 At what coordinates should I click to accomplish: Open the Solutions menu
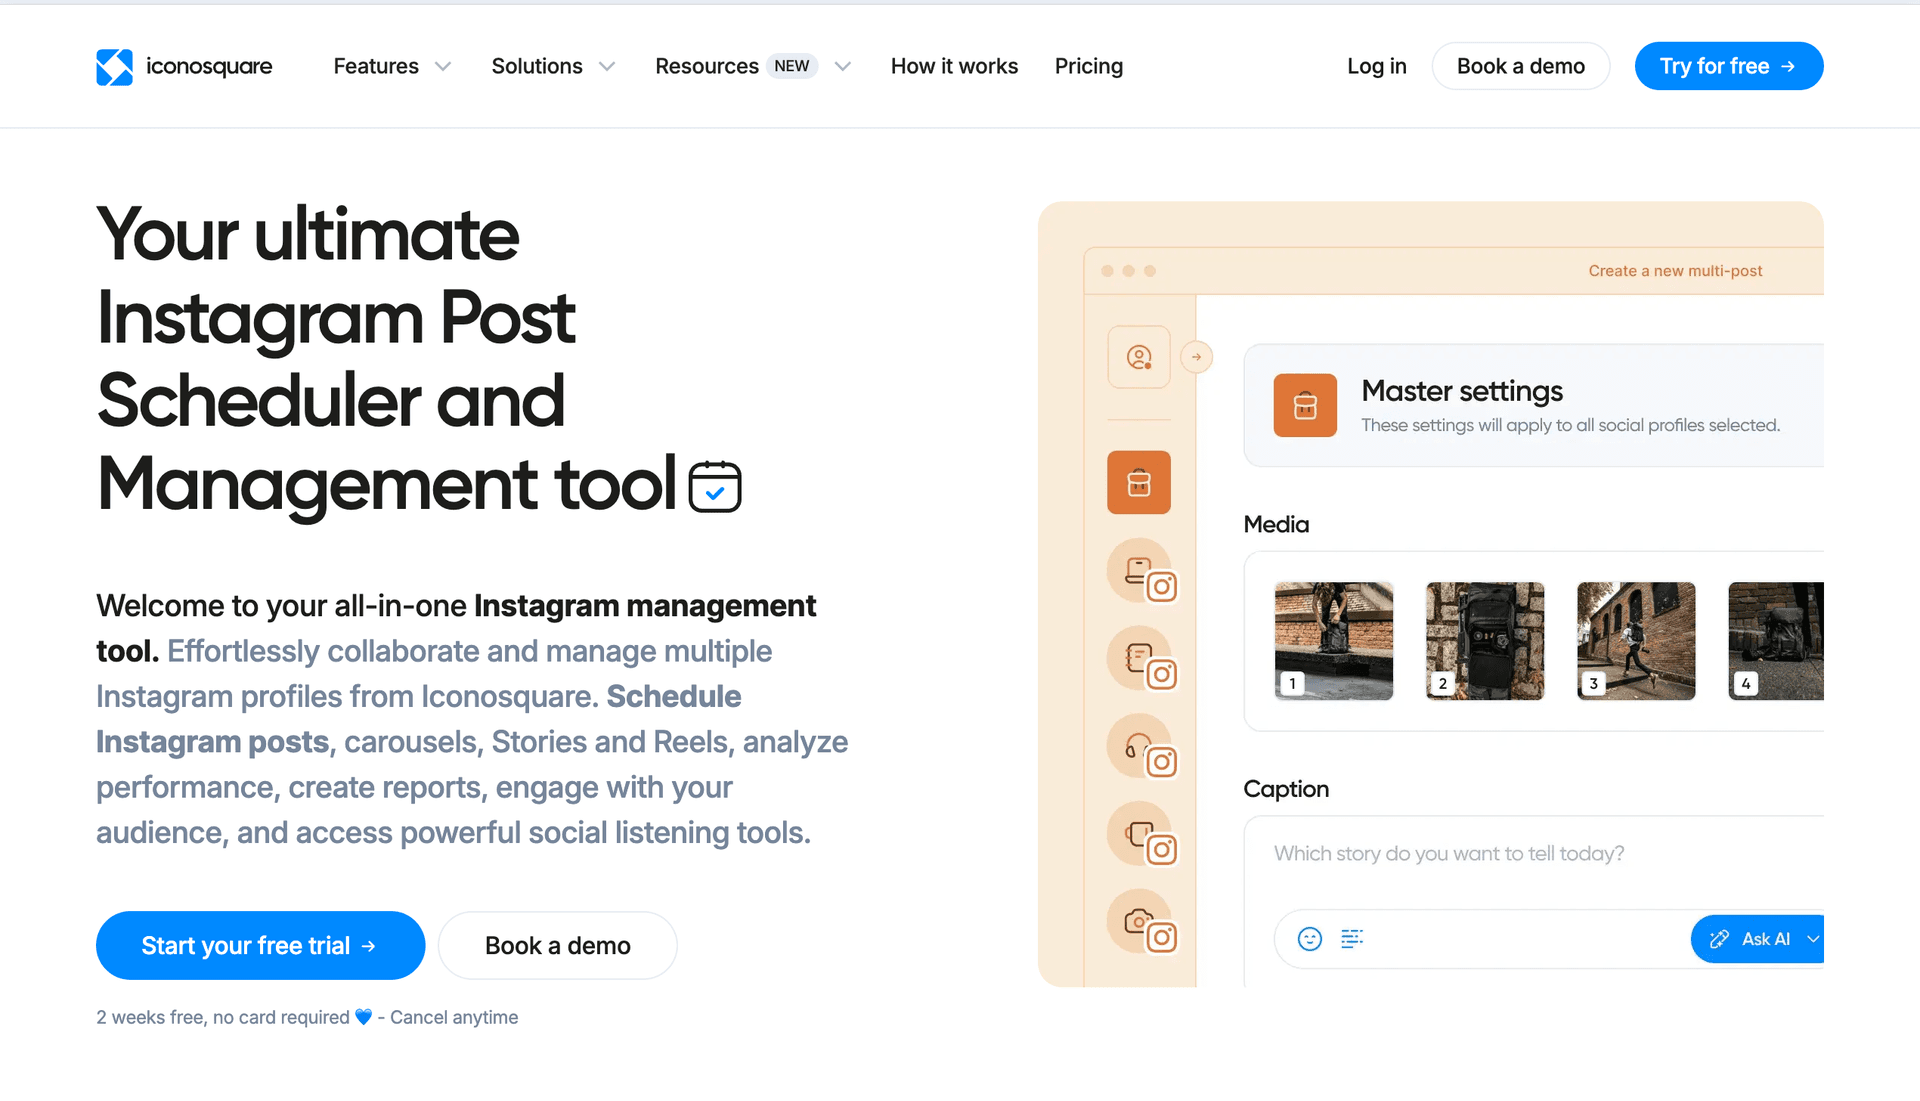pos(537,66)
